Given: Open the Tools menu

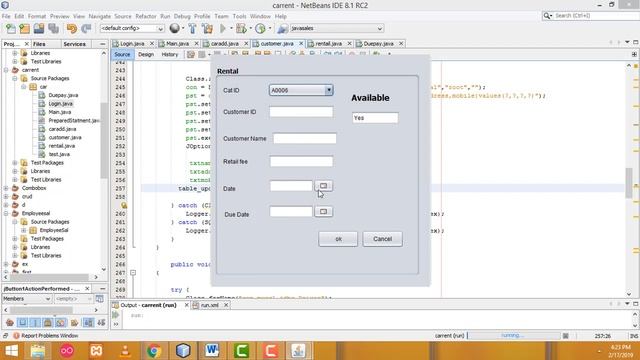Looking at the screenshot, I should tap(239, 16).
